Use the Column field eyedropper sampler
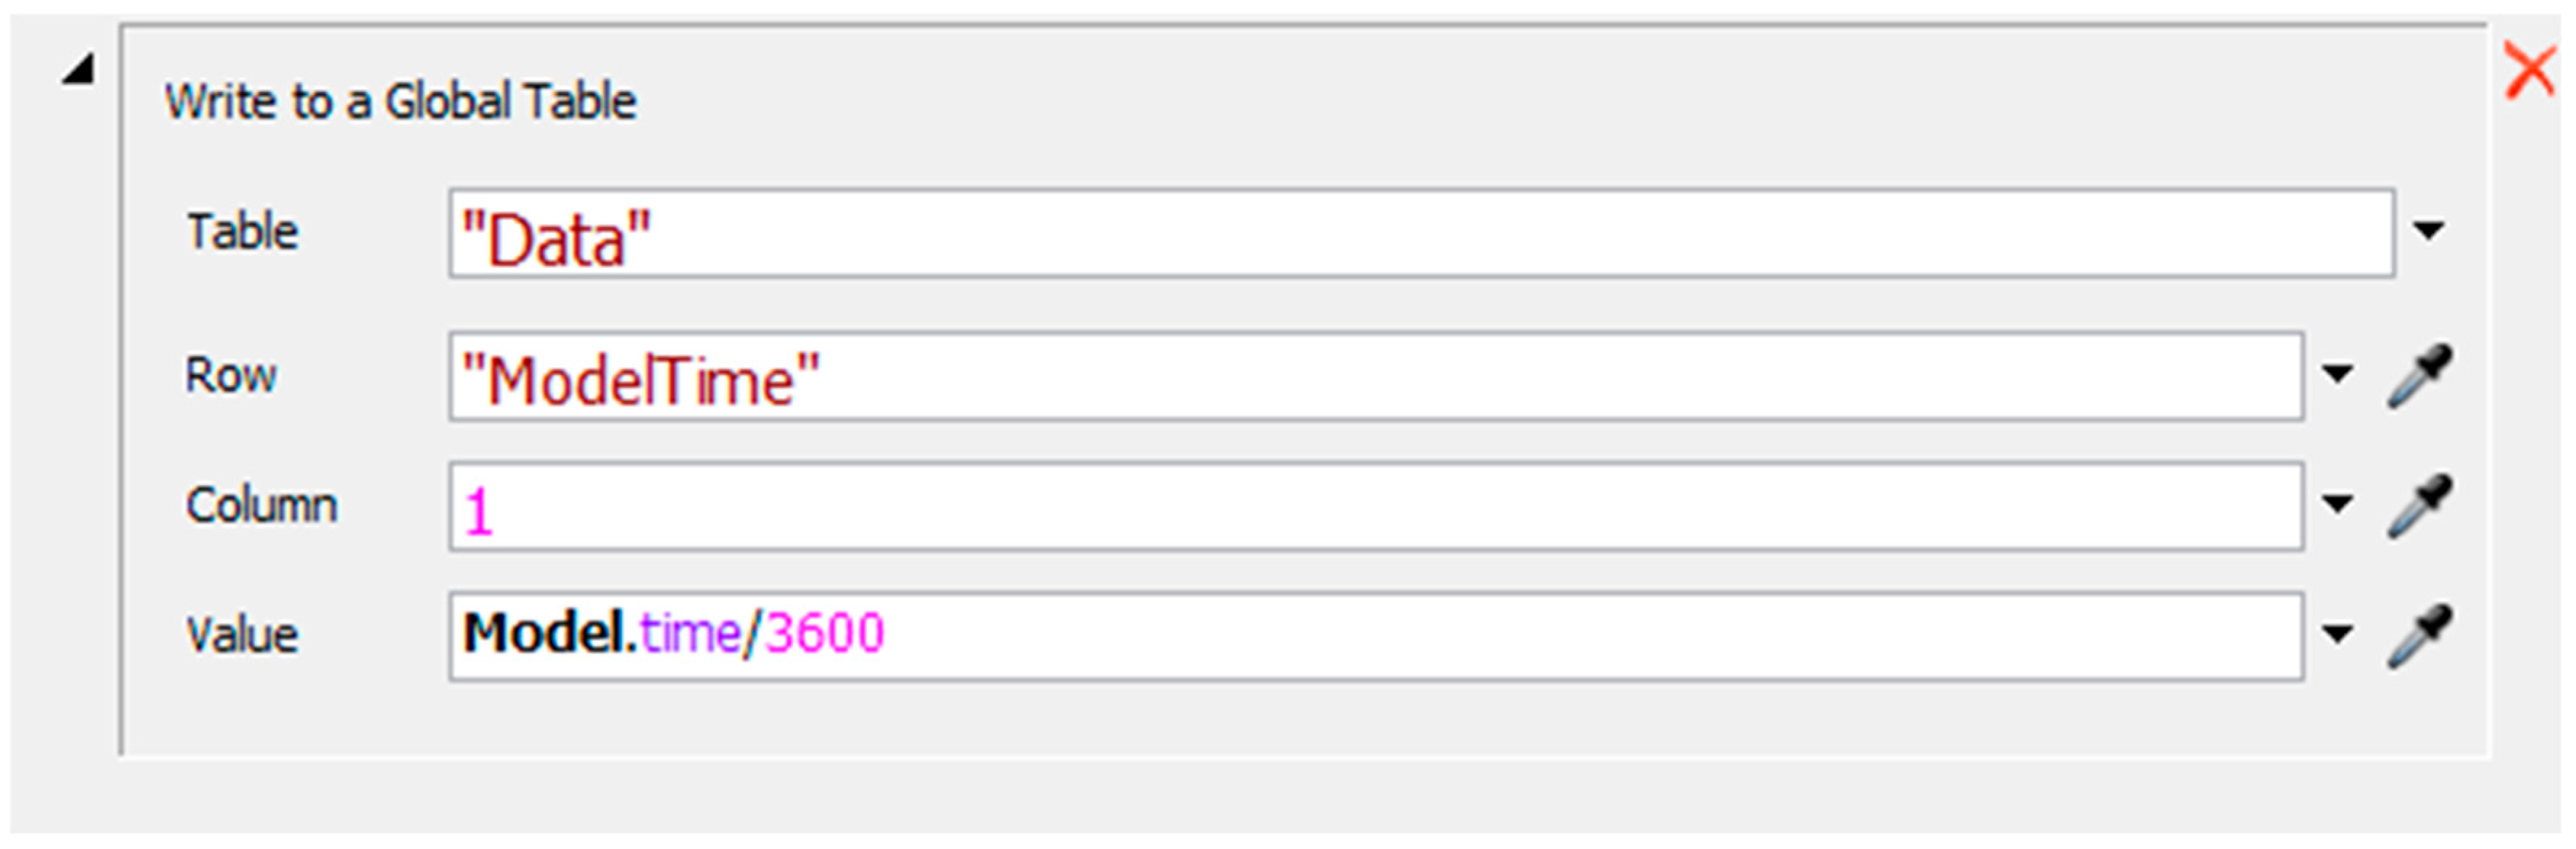This screenshot has width=2576, height=849. tap(2419, 506)
